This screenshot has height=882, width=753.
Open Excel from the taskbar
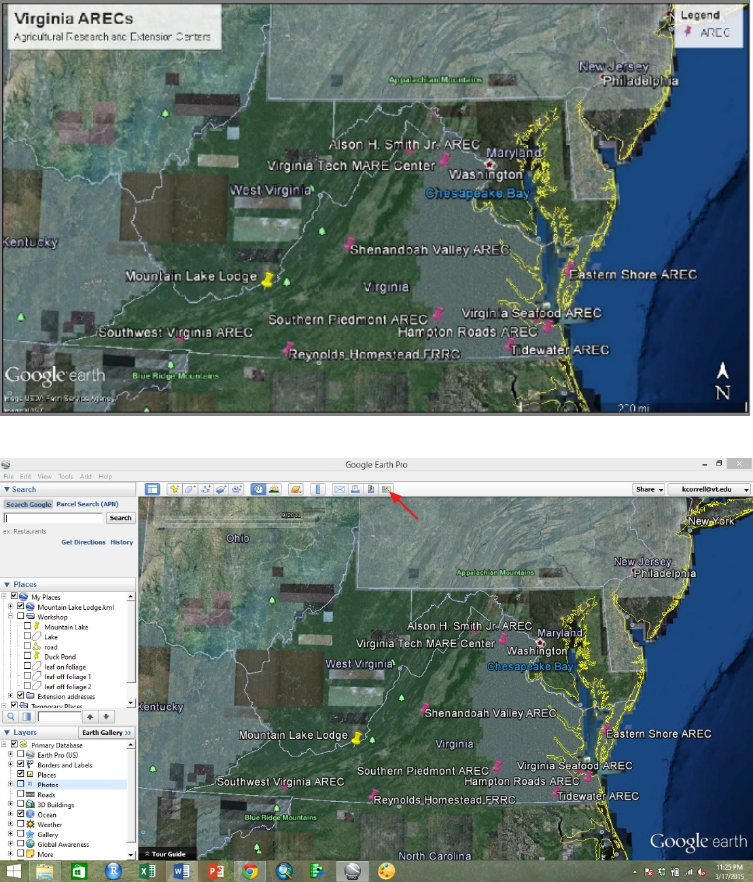click(x=147, y=871)
